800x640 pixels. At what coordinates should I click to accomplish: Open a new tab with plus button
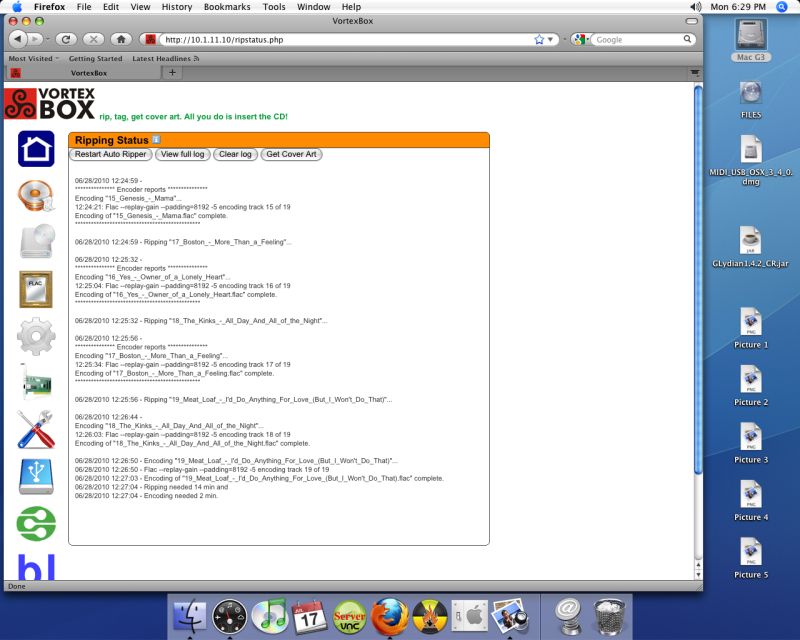[x=172, y=72]
